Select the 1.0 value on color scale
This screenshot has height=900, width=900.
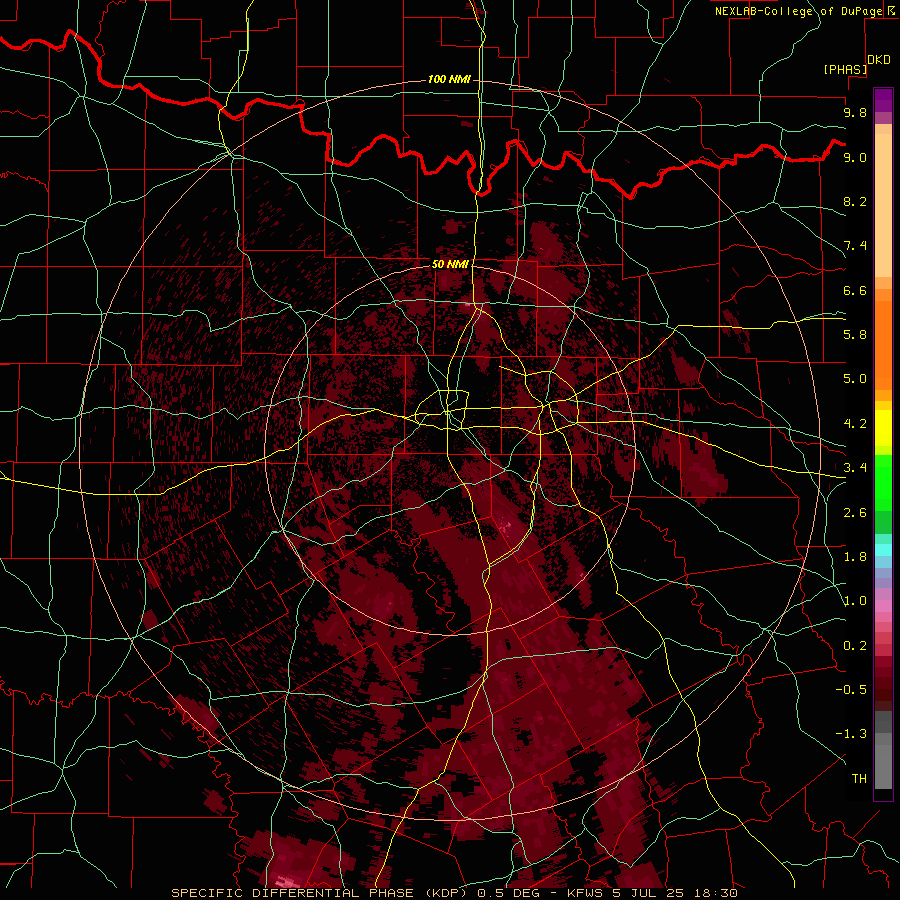pyautogui.click(x=855, y=601)
